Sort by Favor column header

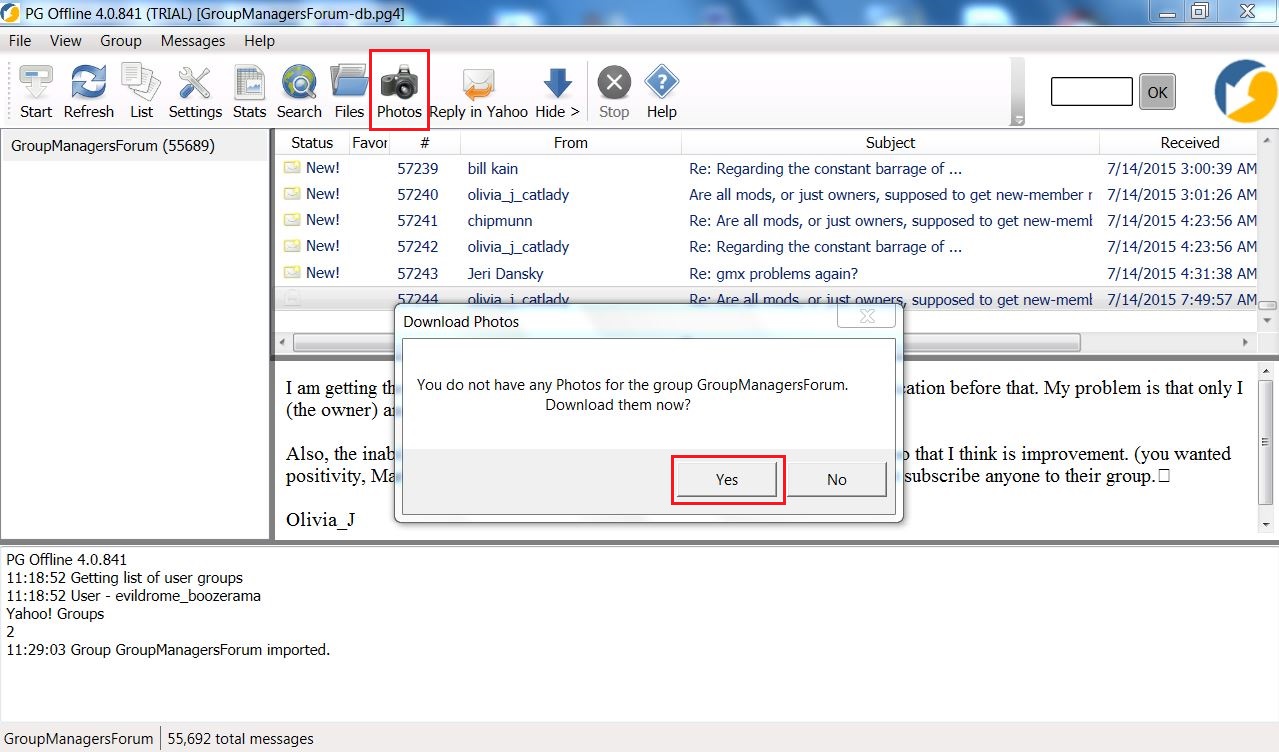click(369, 143)
